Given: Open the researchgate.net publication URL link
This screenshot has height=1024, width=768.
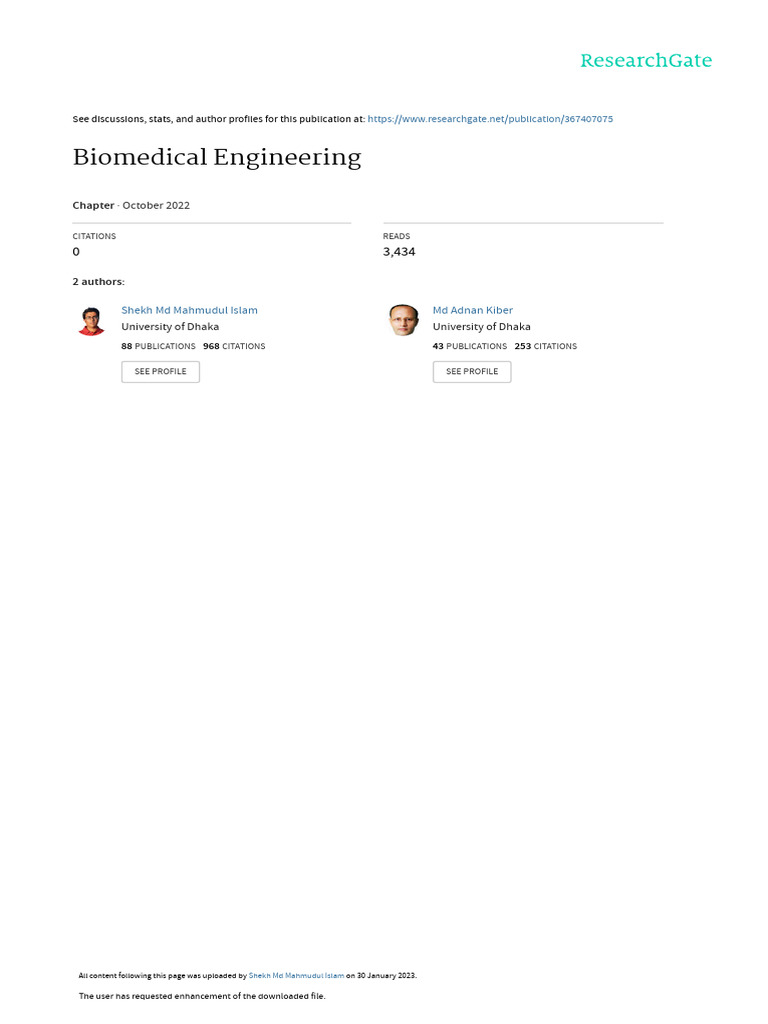Looking at the screenshot, I should pyautogui.click(x=490, y=119).
